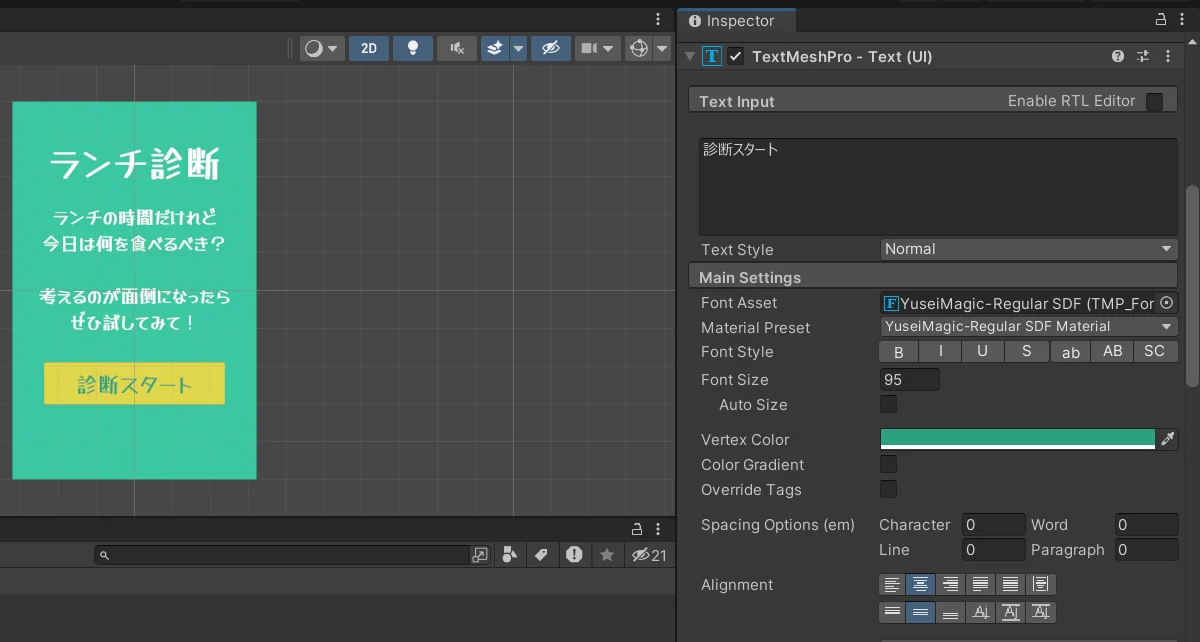Set horizontal alignment to flush
The width and height of the screenshot is (1200, 642).
click(x=1011, y=585)
